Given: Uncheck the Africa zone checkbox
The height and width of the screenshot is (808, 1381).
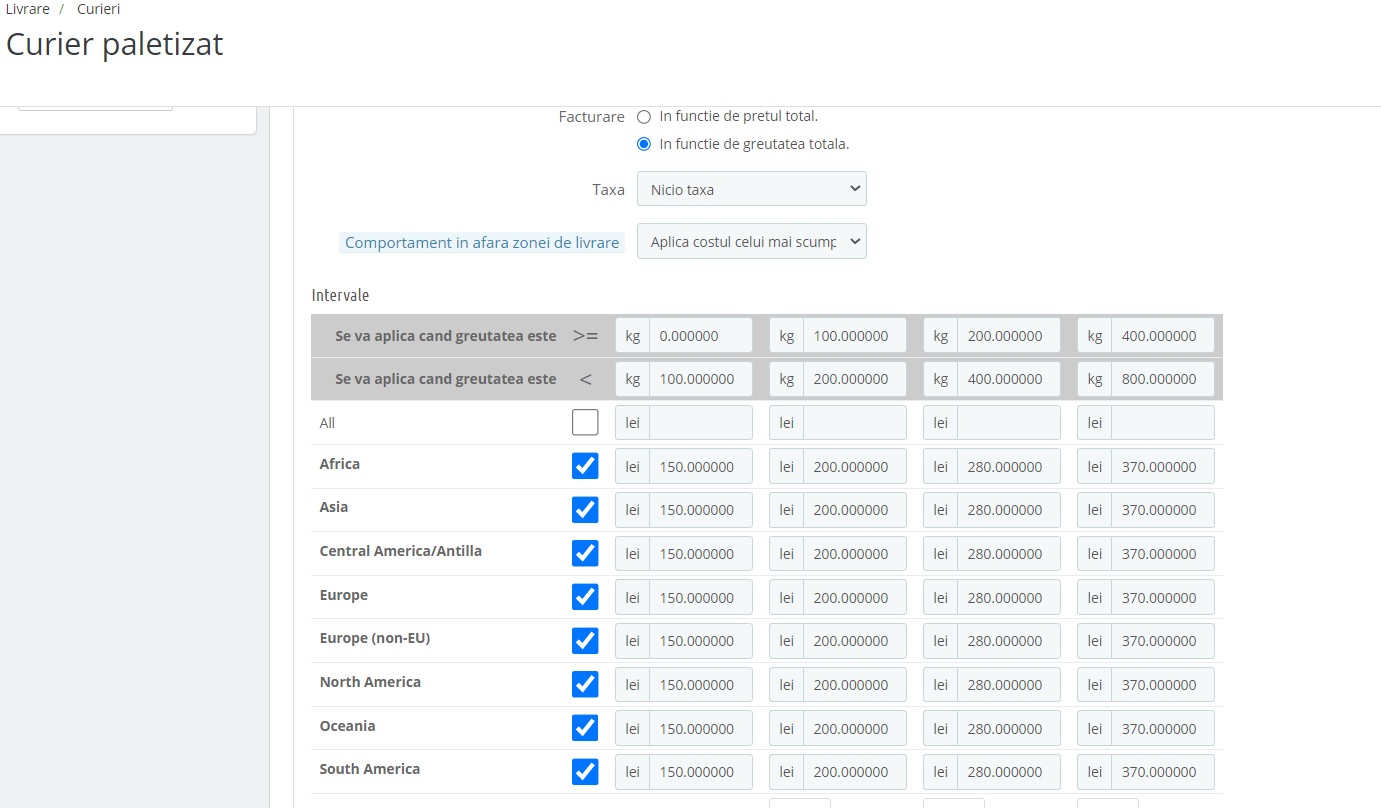Looking at the screenshot, I should [585, 466].
